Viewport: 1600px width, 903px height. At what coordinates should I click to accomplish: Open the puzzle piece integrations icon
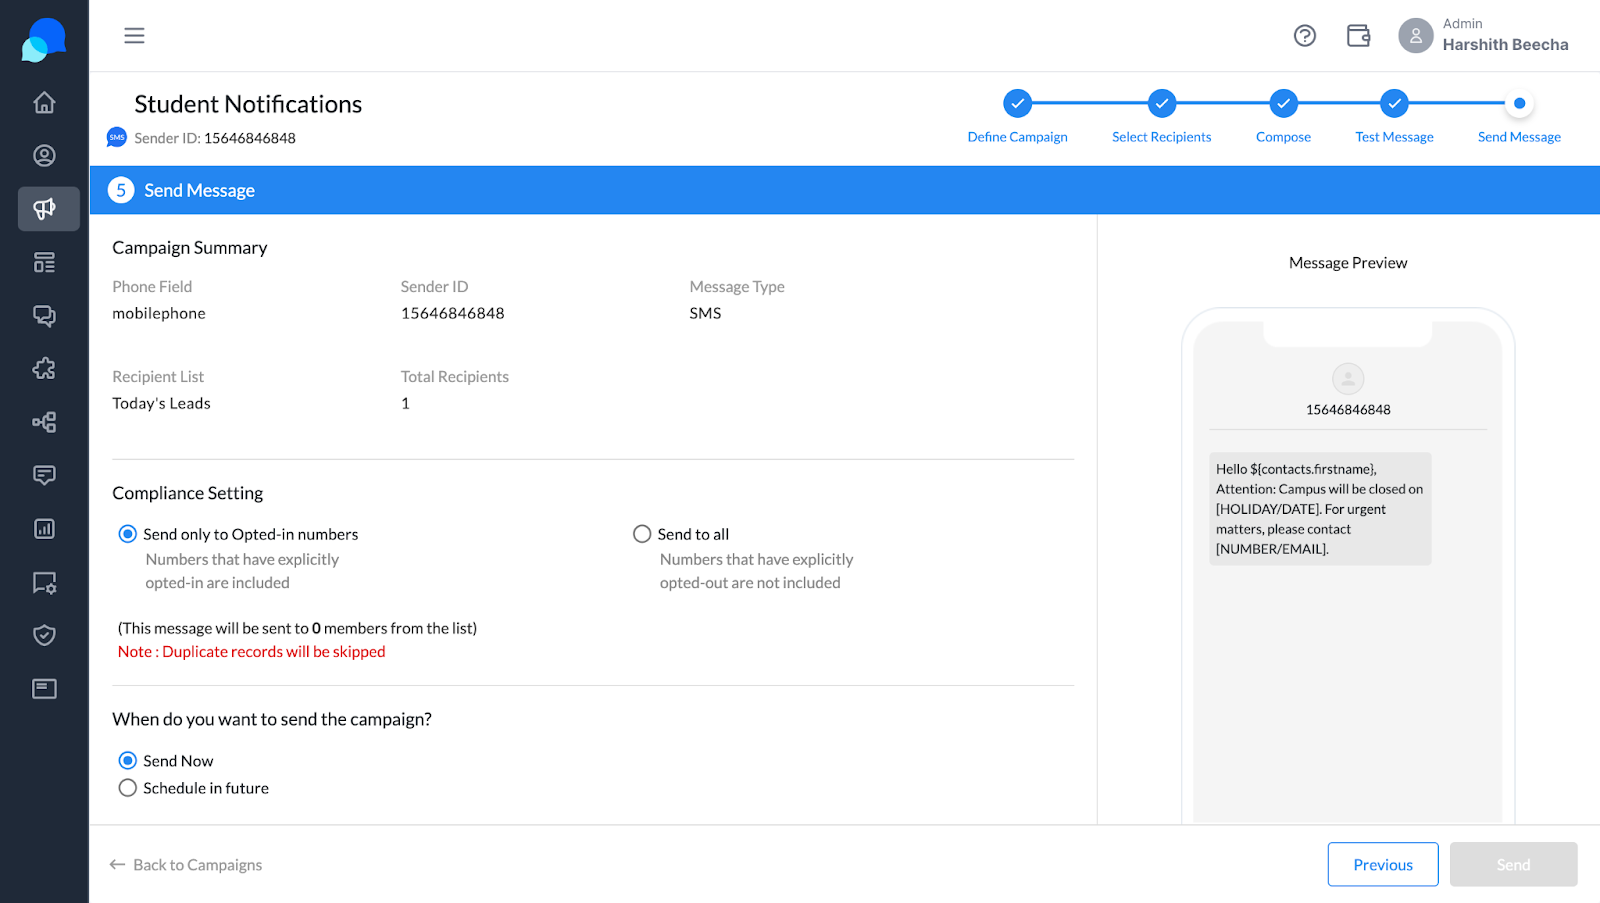tap(44, 368)
